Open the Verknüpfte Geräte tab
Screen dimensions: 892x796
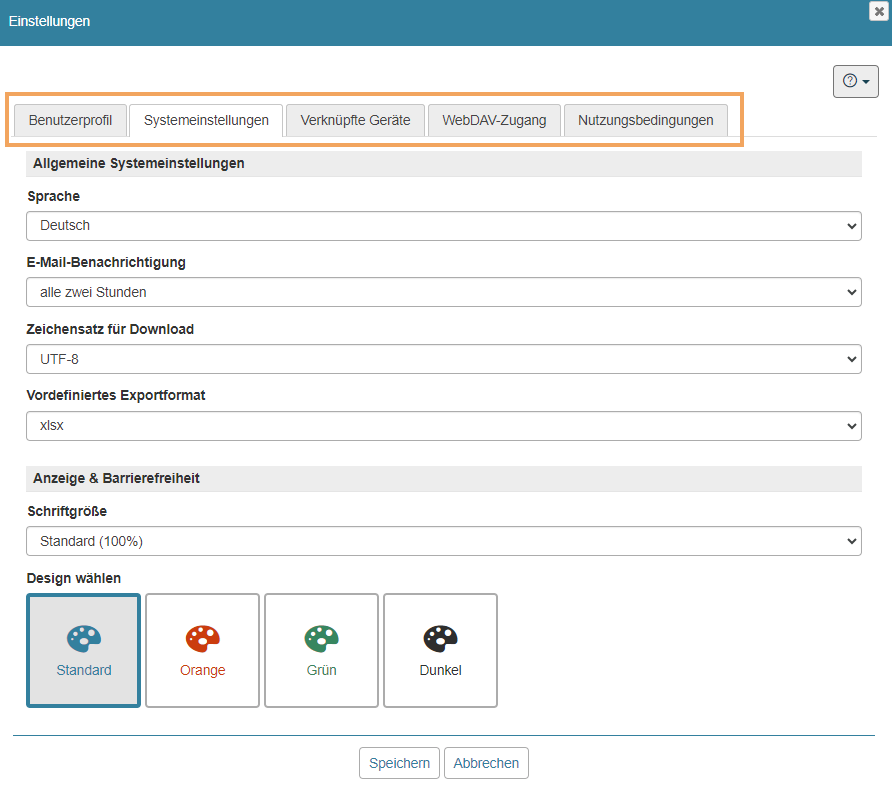coord(355,120)
